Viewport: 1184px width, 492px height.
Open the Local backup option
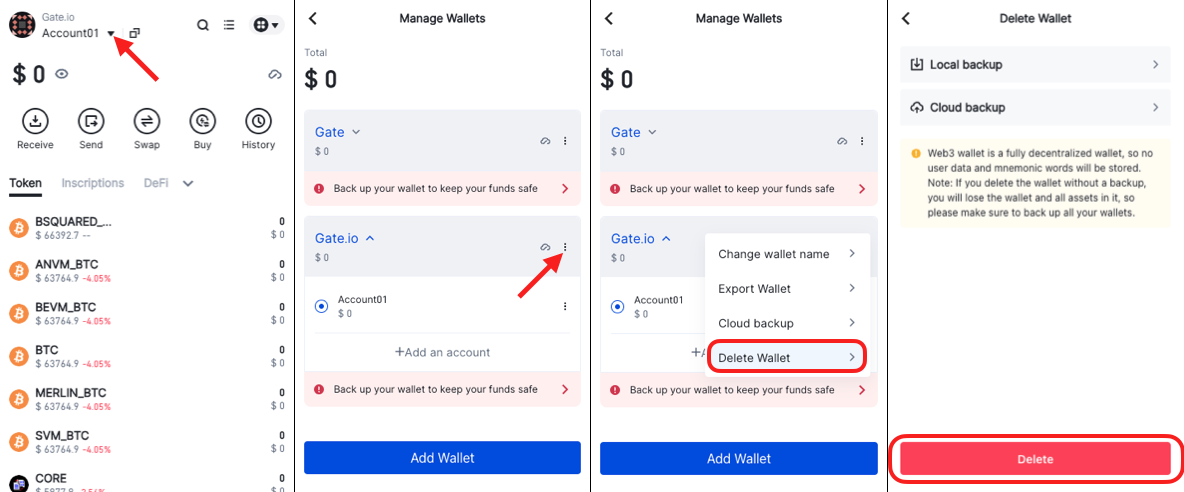1035,65
